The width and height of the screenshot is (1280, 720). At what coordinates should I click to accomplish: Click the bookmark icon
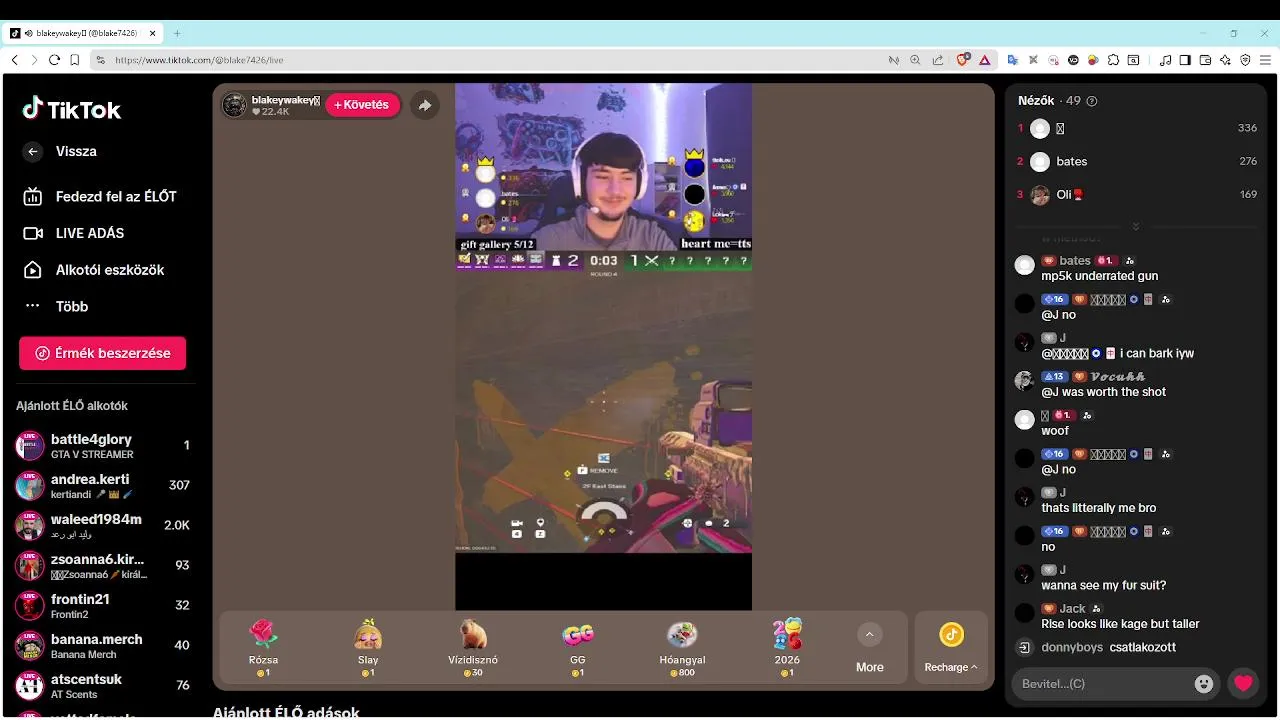pos(74,60)
